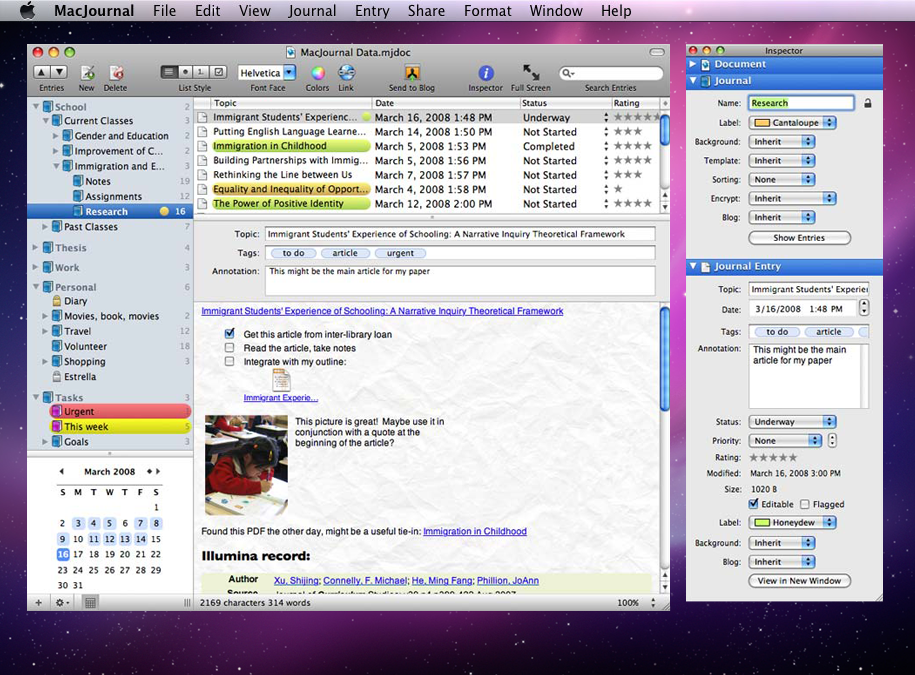Open the attached Immigrant Experie... PDF icon

(281, 380)
